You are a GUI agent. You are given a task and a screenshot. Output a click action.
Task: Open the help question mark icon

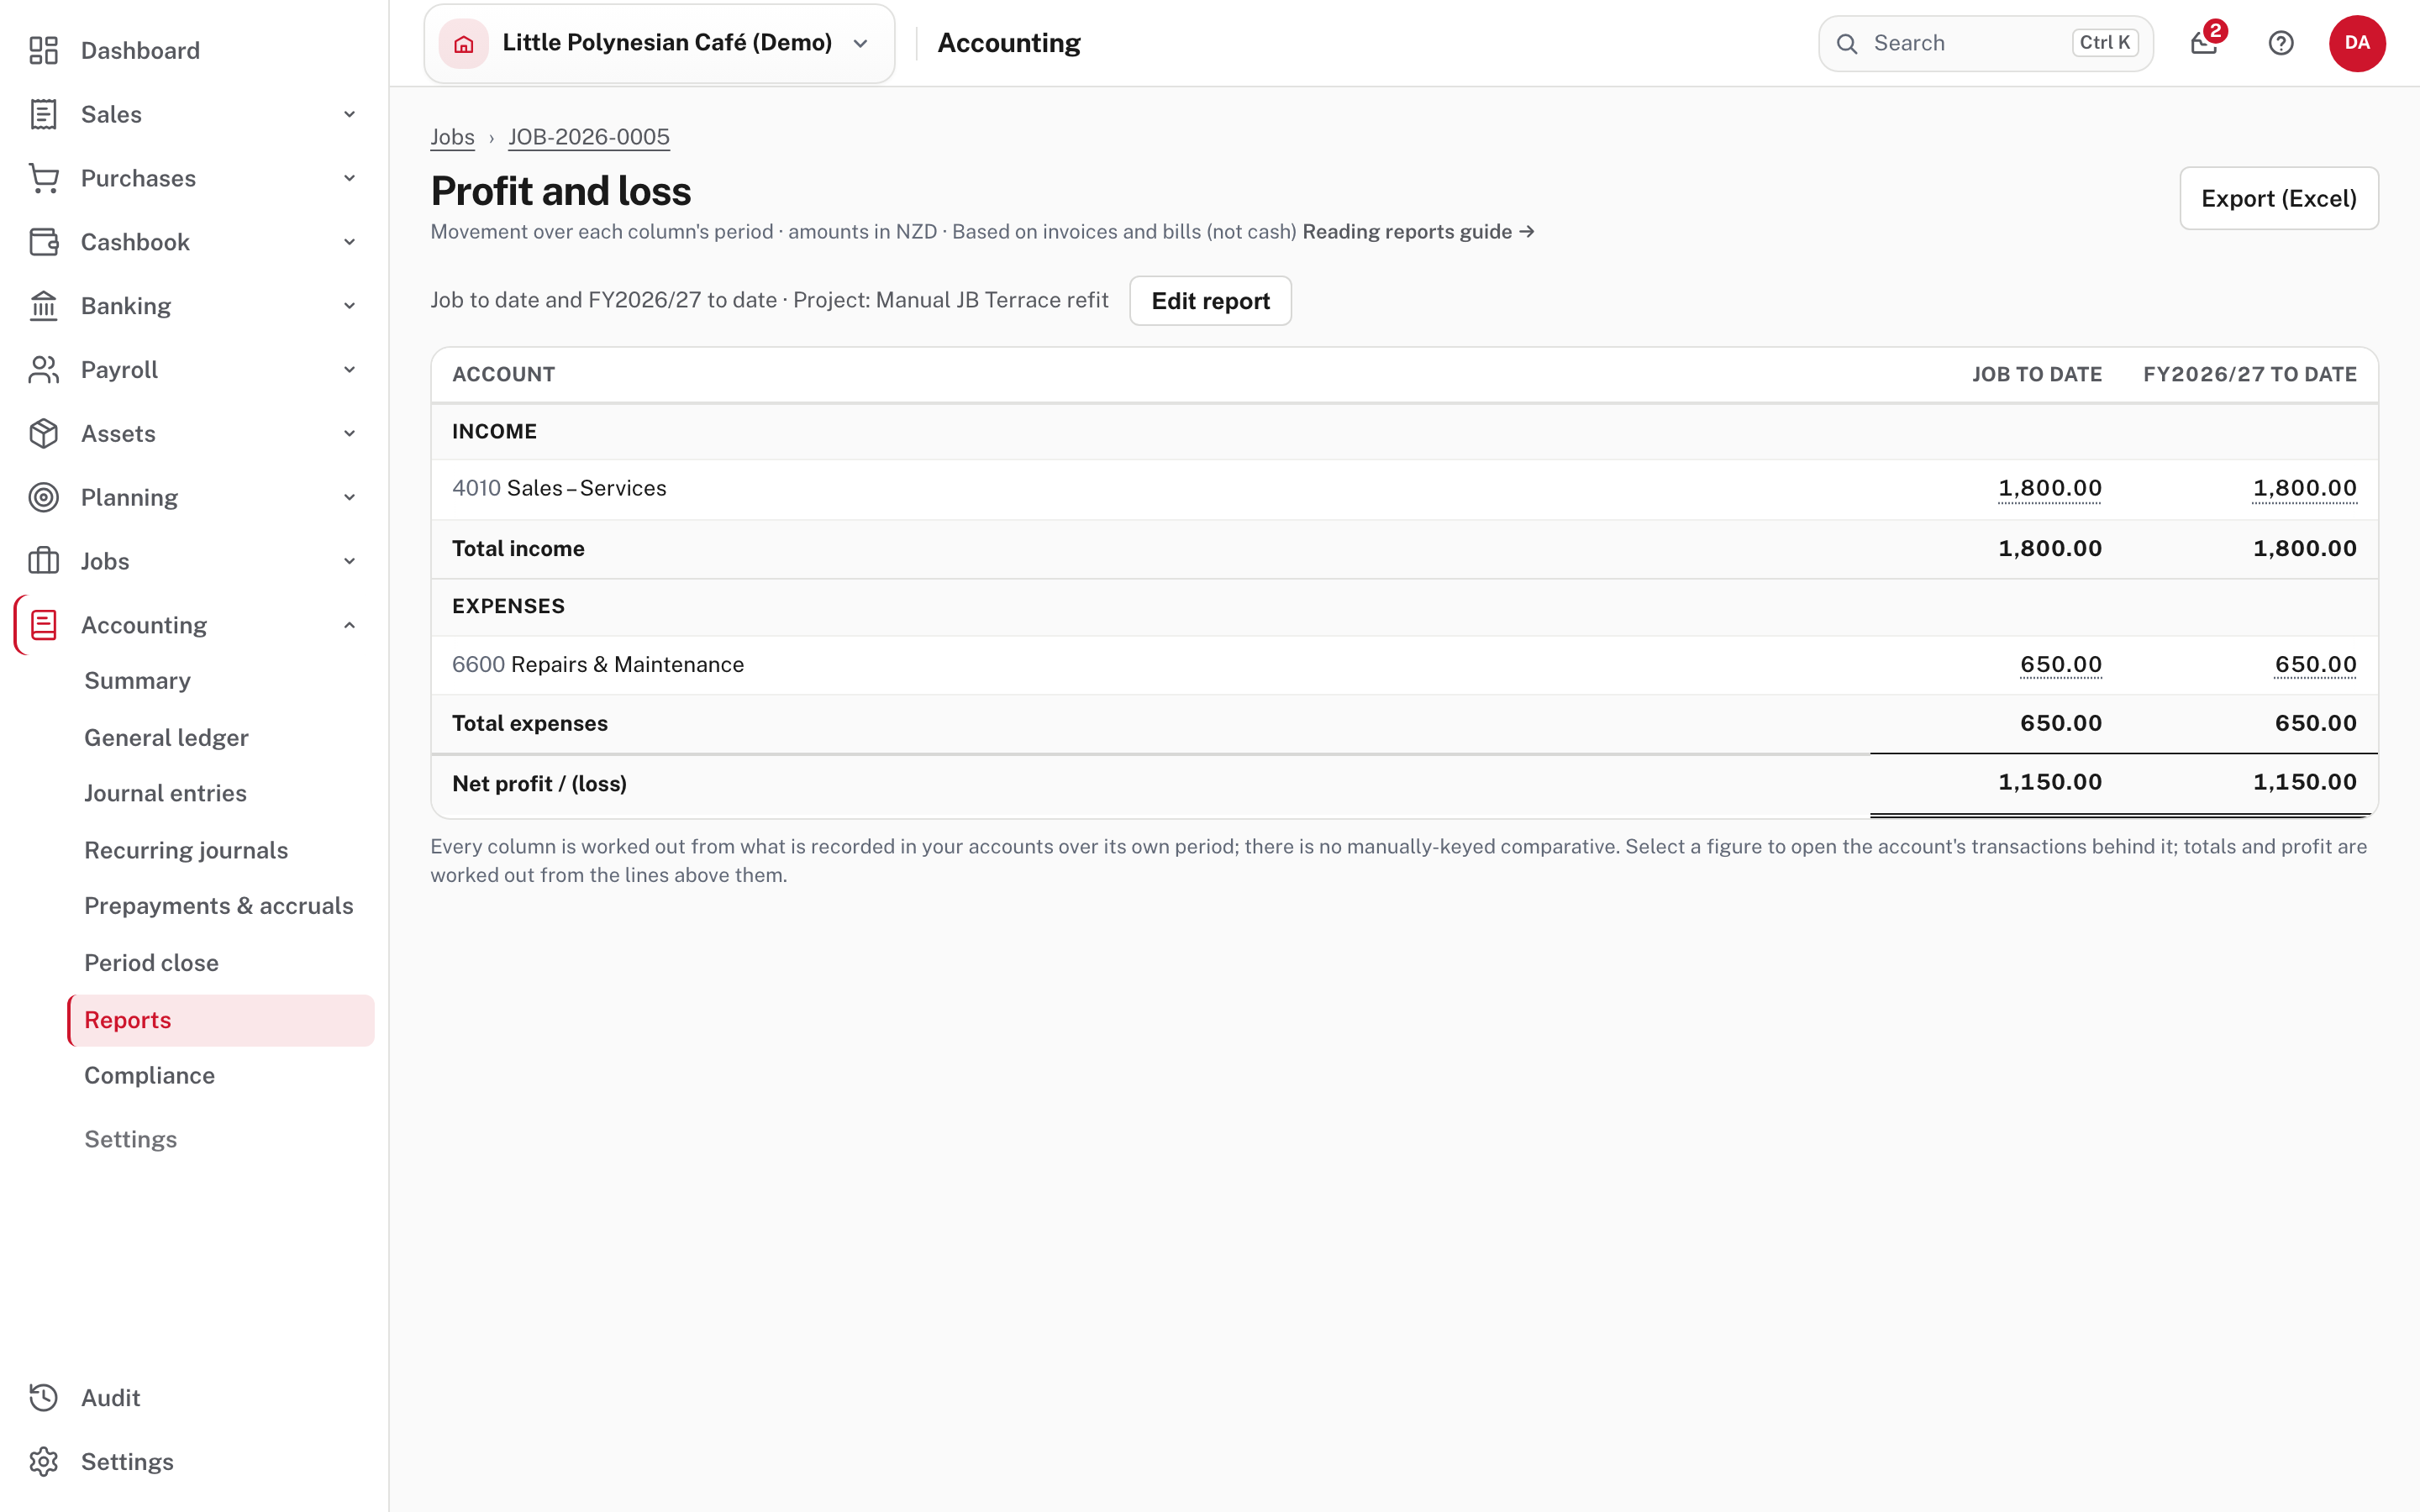coord(2281,43)
